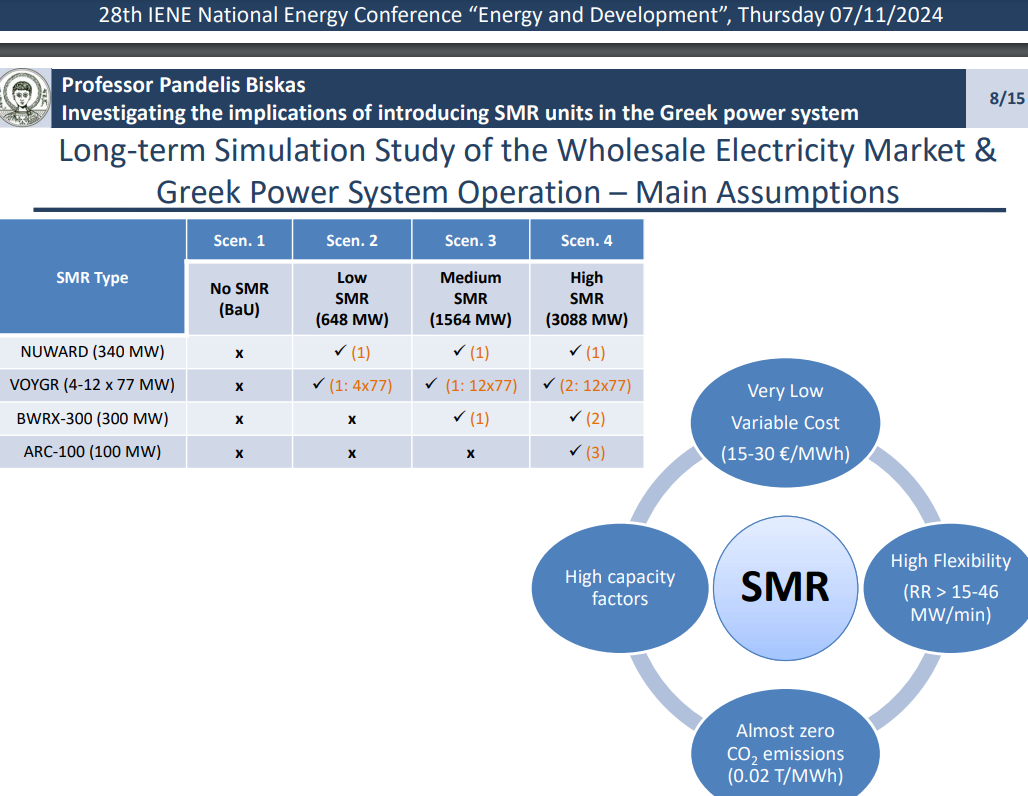Click the central SMR circle
Screen dimensions: 1028x796
[x=785, y=585]
